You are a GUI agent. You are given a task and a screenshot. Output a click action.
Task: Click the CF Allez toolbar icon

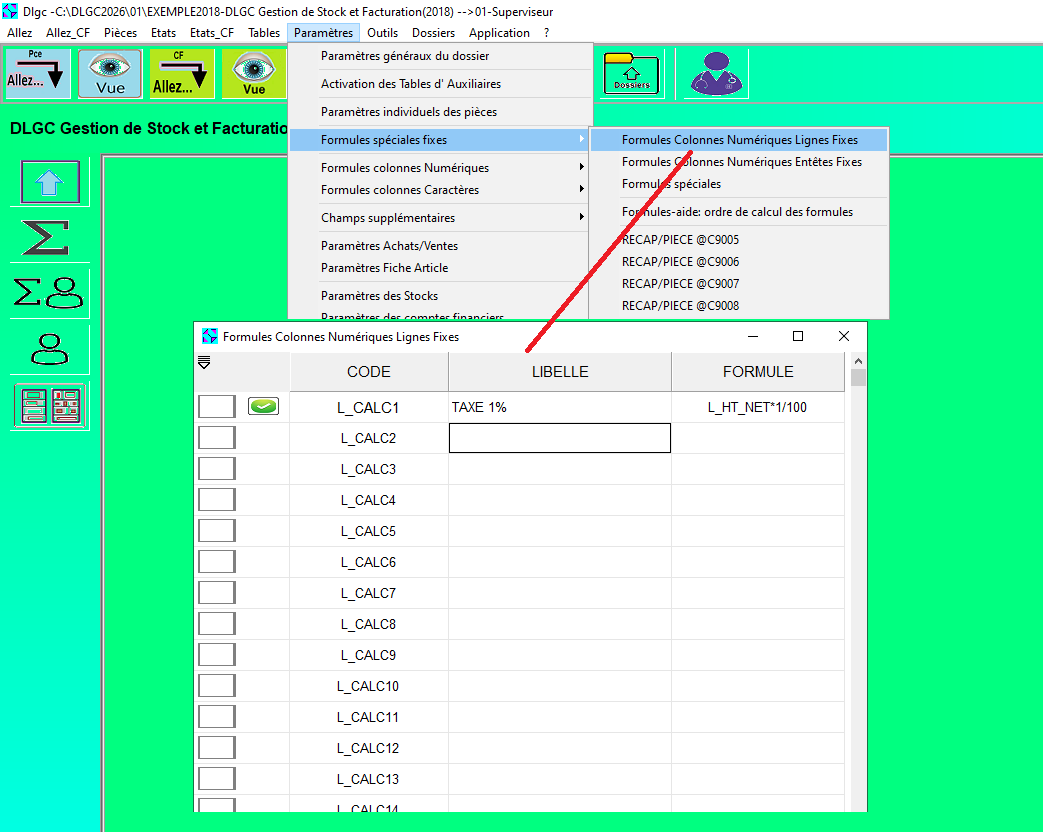tap(182, 74)
